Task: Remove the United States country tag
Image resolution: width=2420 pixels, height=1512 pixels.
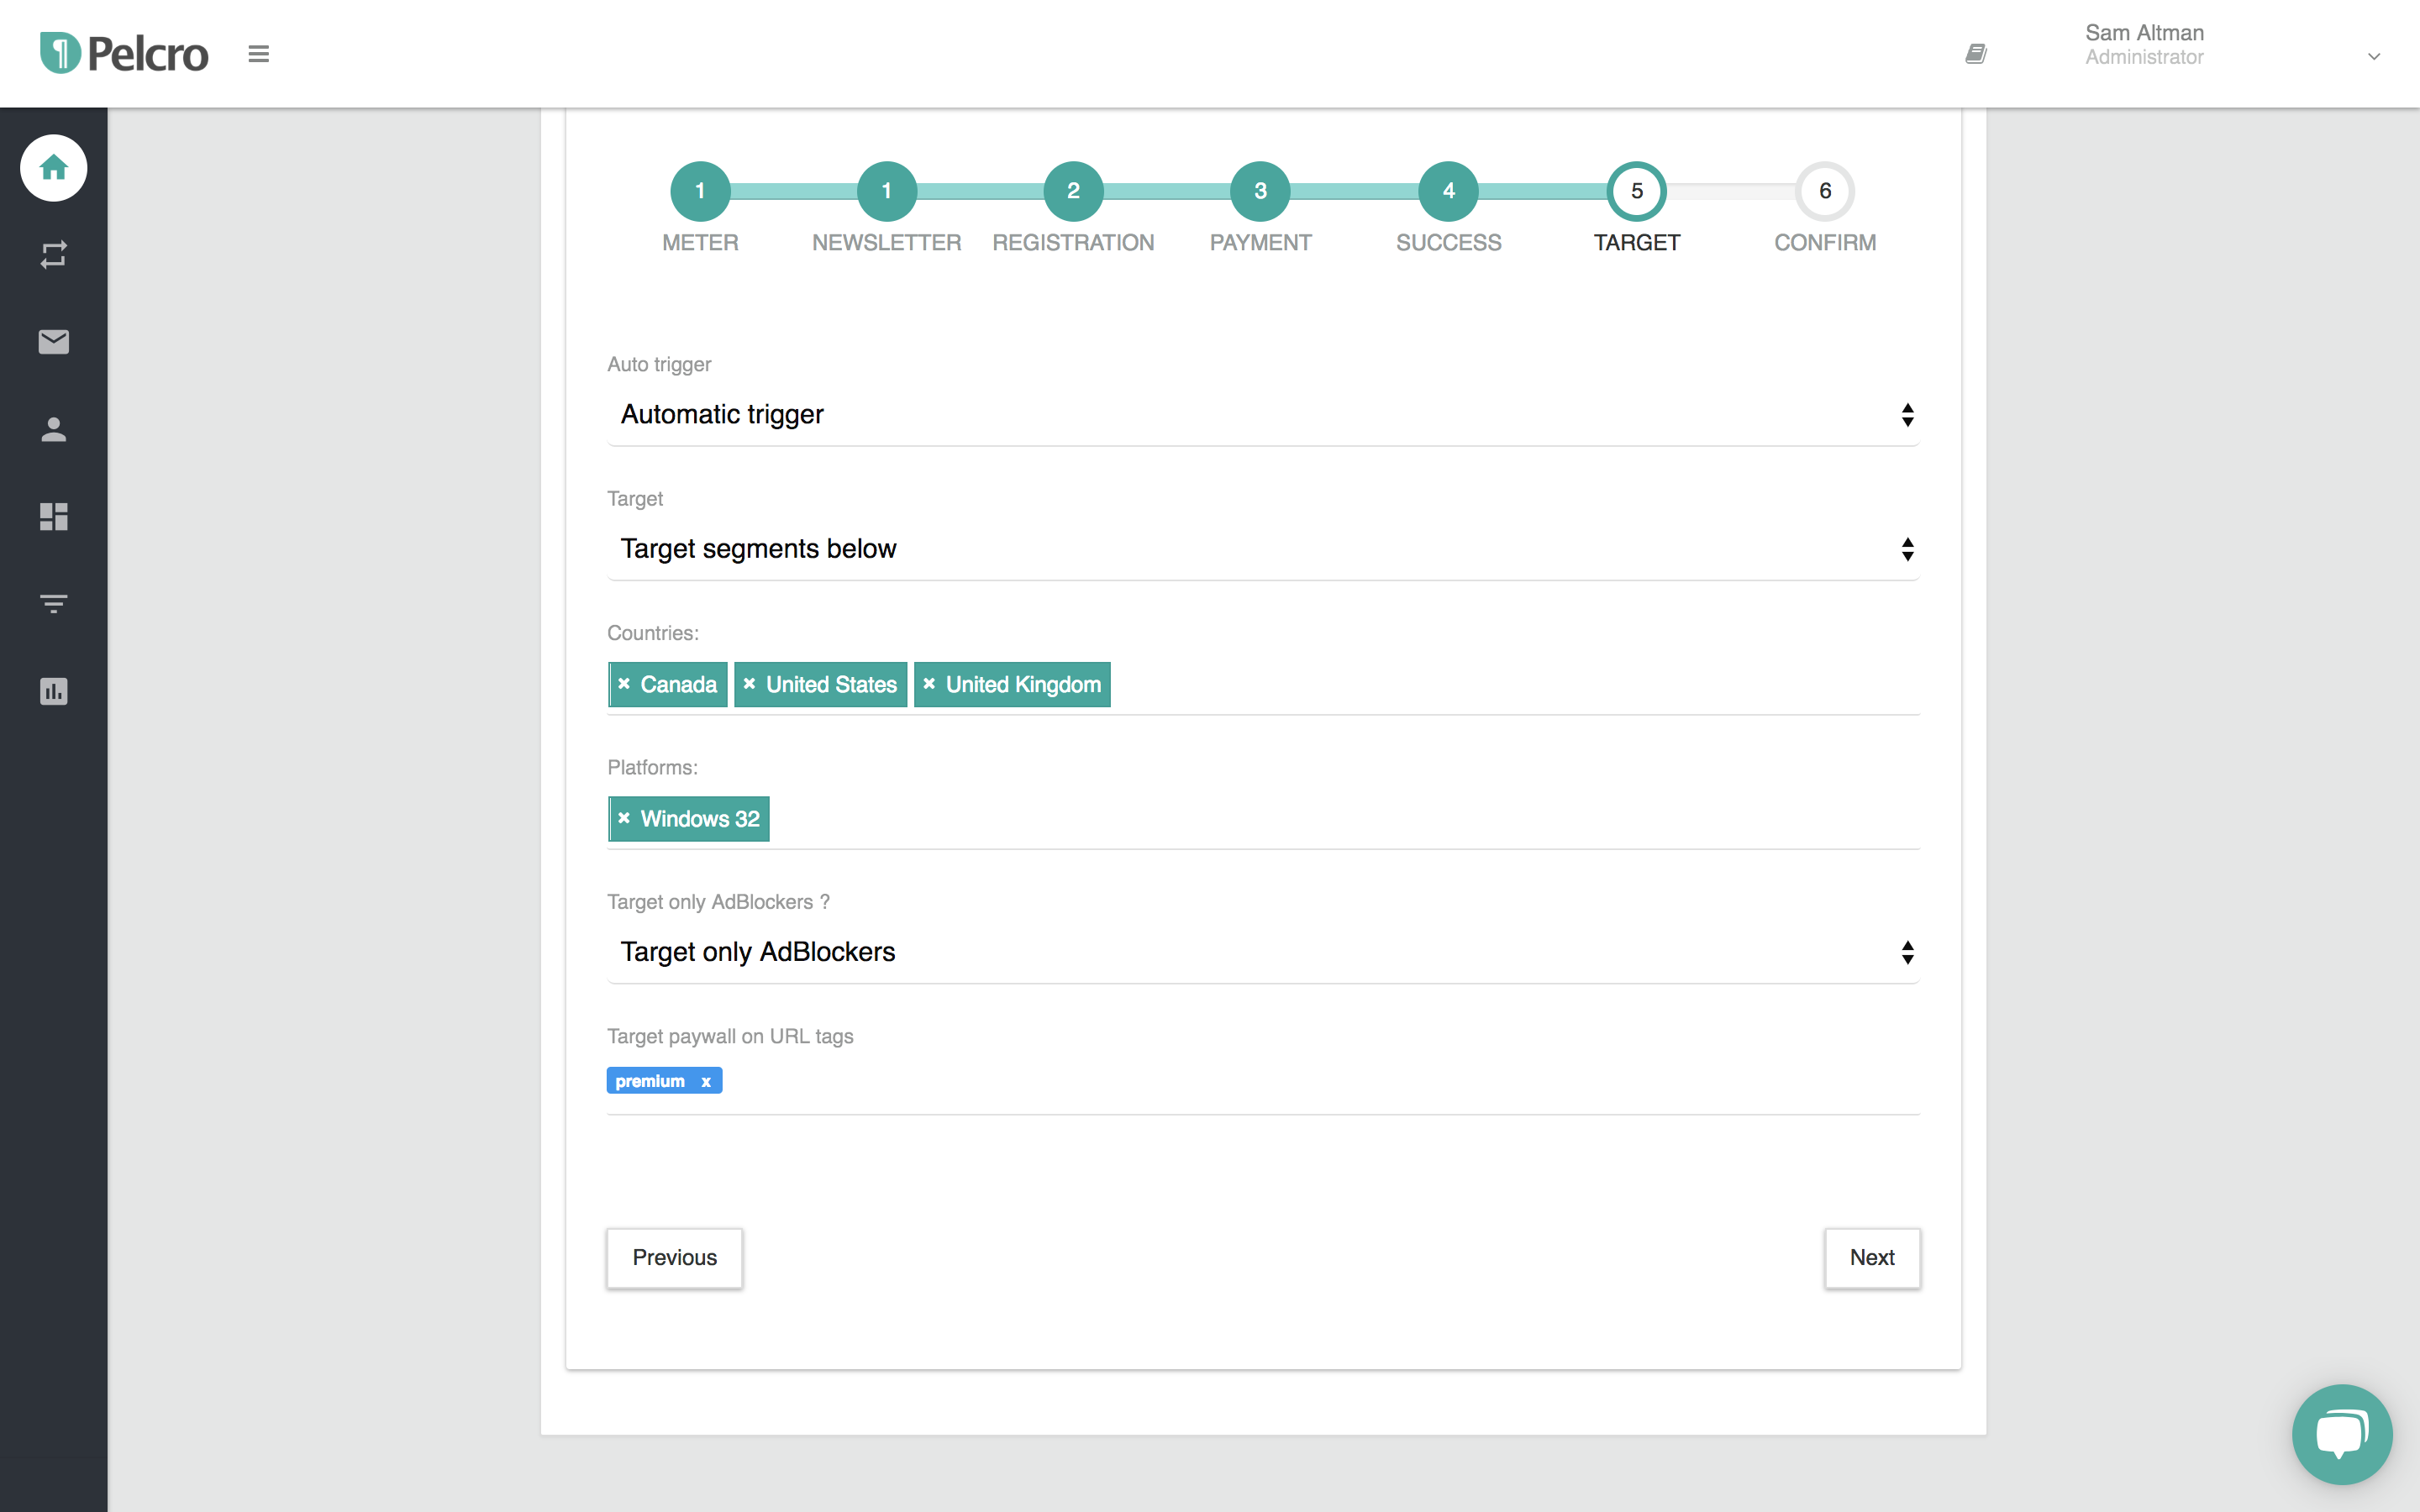Action: point(749,684)
